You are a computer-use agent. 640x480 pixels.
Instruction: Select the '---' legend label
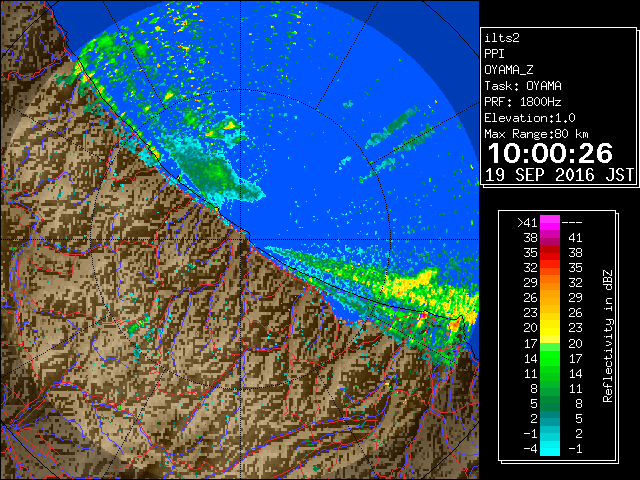coord(572,223)
